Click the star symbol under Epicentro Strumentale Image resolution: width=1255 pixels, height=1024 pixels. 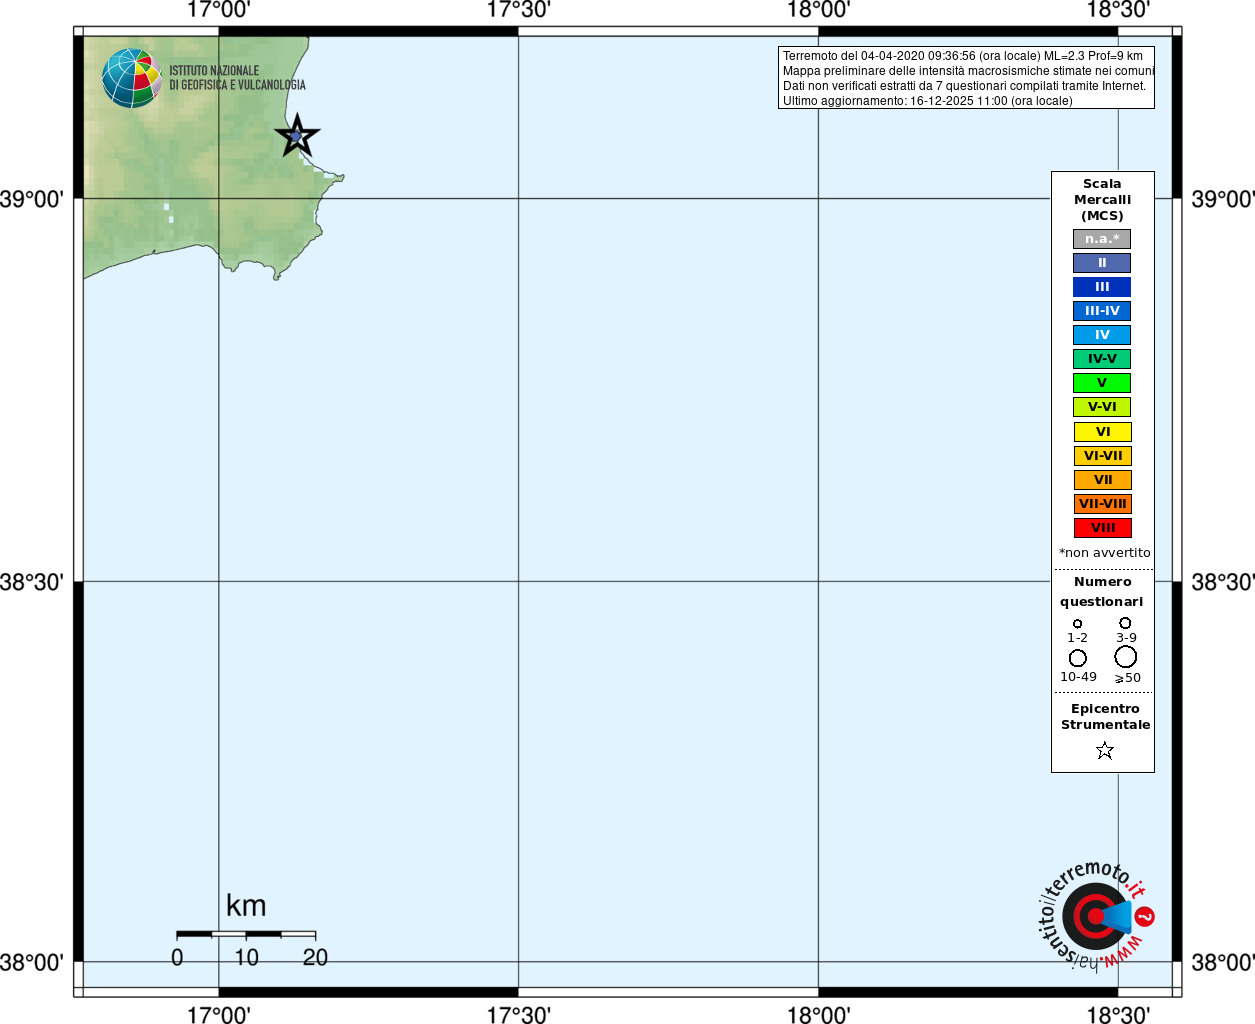pyautogui.click(x=1104, y=750)
